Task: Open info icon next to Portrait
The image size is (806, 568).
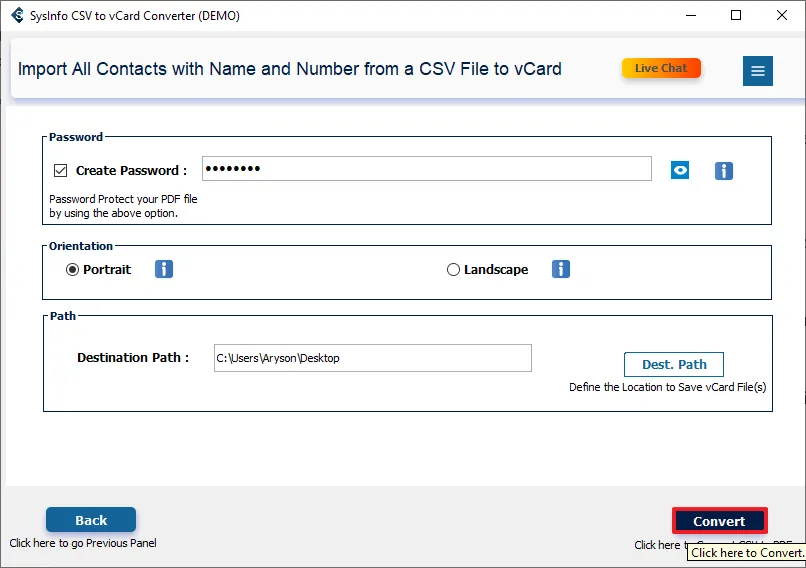Action: 164,269
